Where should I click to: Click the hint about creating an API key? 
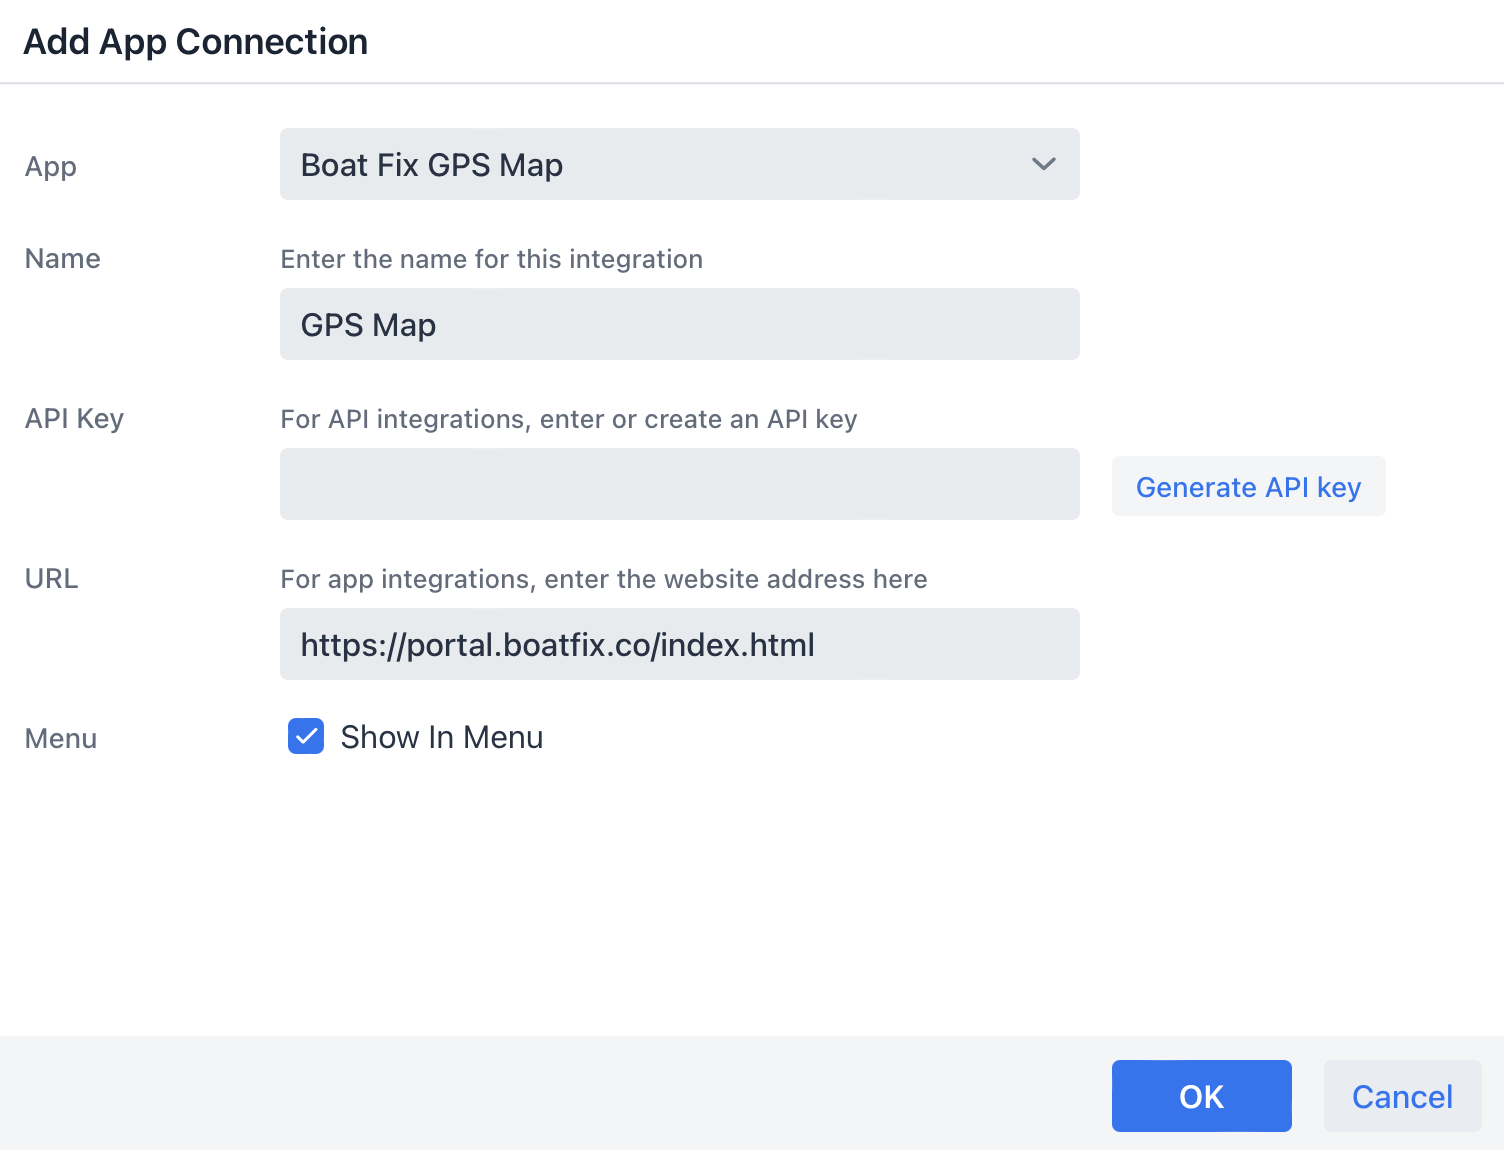[x=569, y=419]
